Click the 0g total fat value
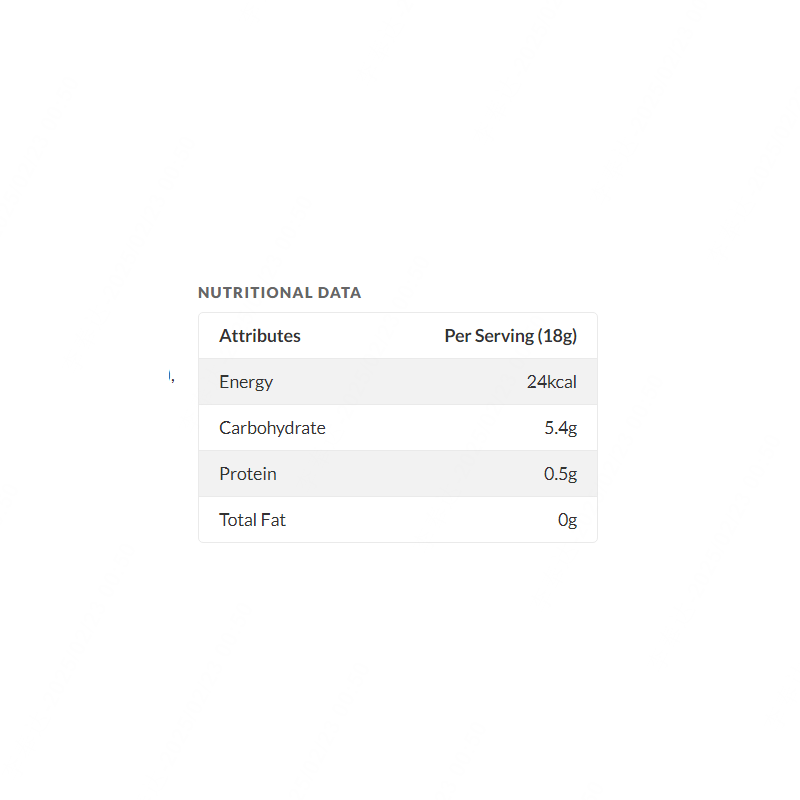This screenshot has width=800, height=800. pyautogui.click(x=567, y=520)
